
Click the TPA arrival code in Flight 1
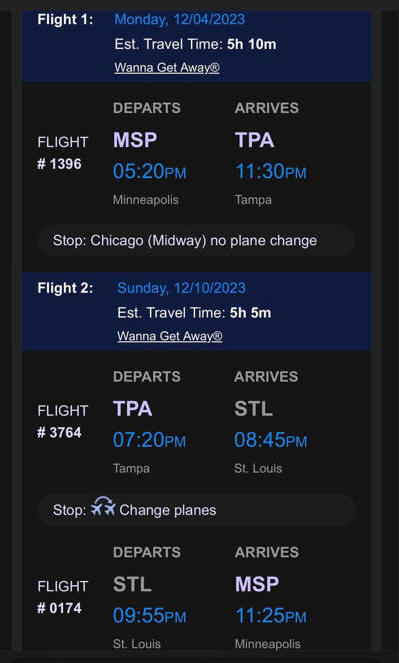click(x=254, y=140)
